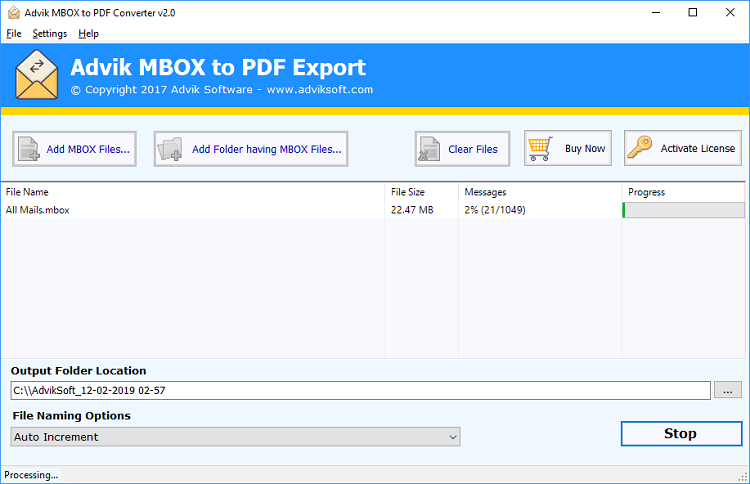Screen dimensions: 750x484
Task: Sort by File Size column header
Action: tap(421, 192)
